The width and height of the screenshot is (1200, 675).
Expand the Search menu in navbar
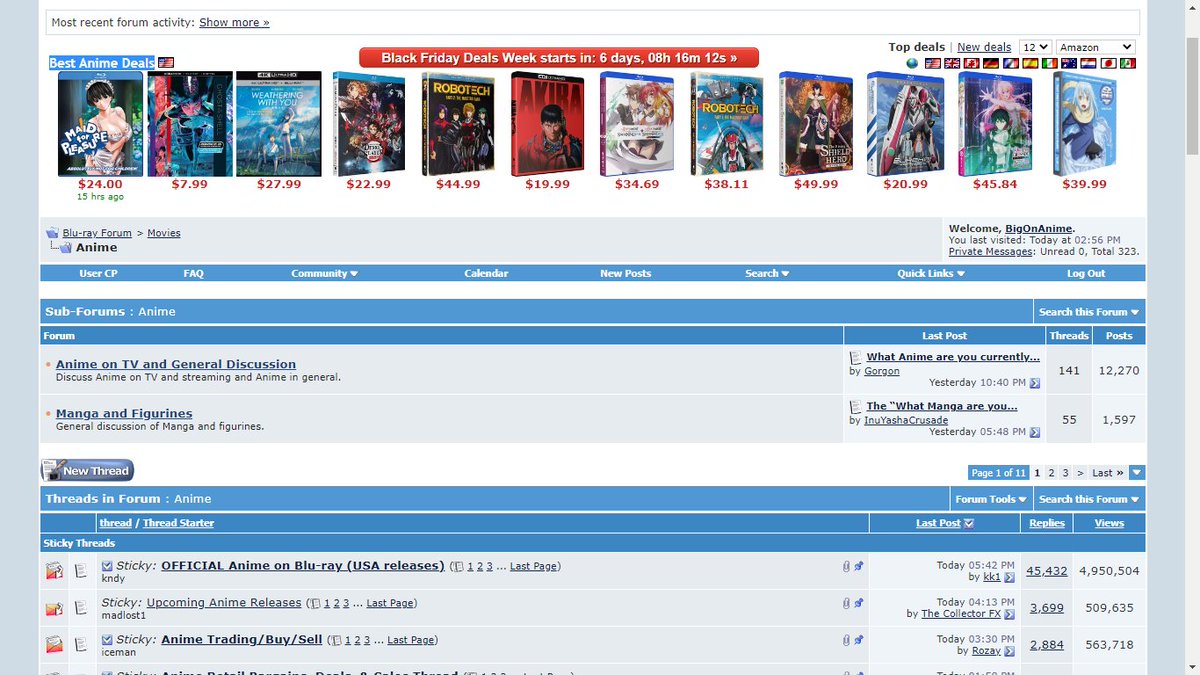767,273
